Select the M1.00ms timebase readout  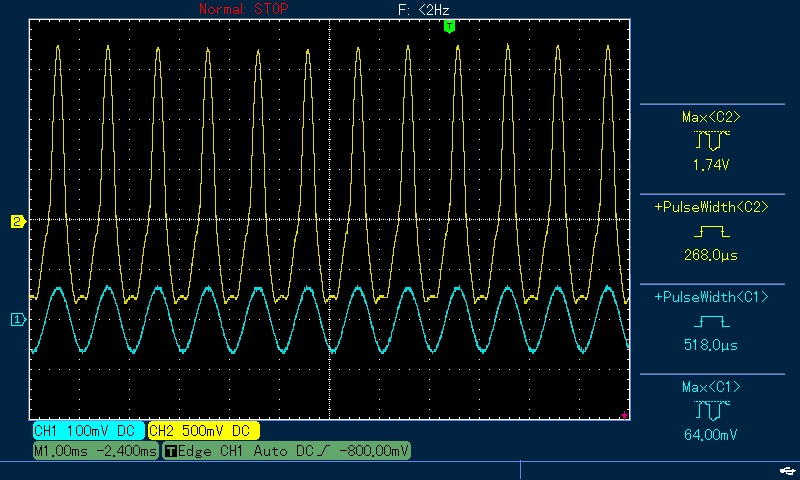tap(59, 451)
